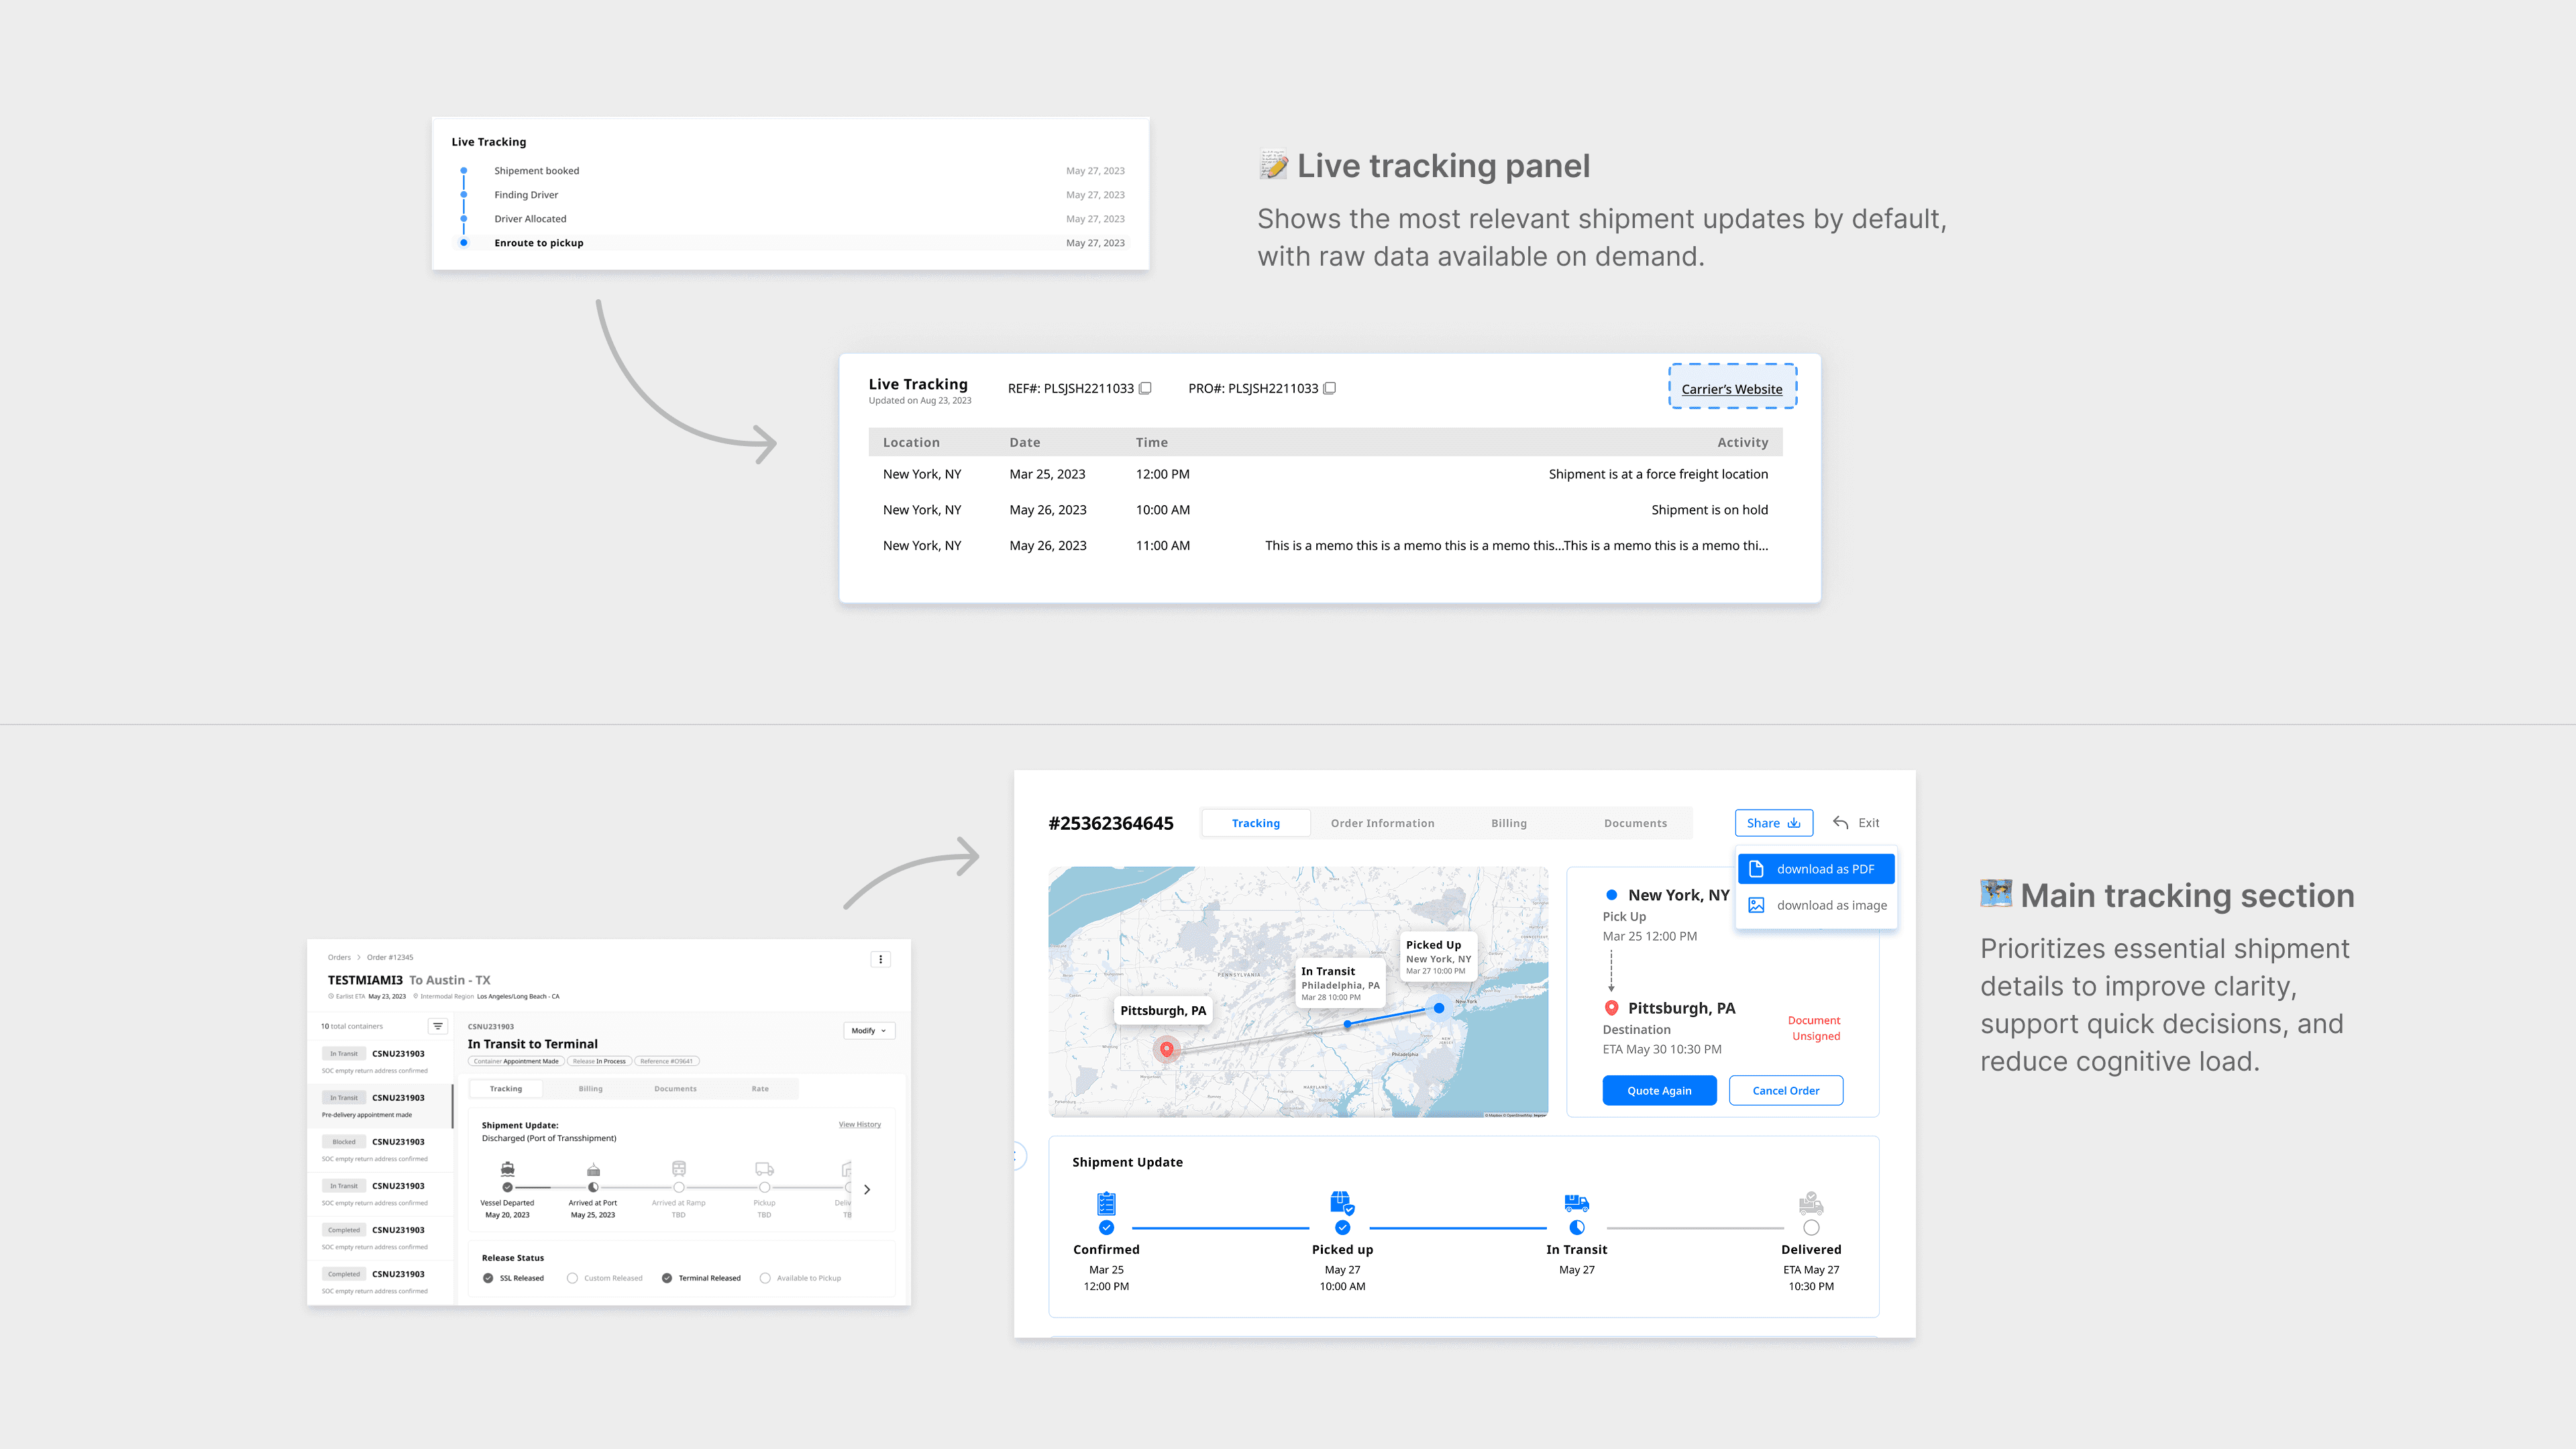Check the Available to Pickup option
This screenshot has width=2576, height=1449.
pos(765,1278)
